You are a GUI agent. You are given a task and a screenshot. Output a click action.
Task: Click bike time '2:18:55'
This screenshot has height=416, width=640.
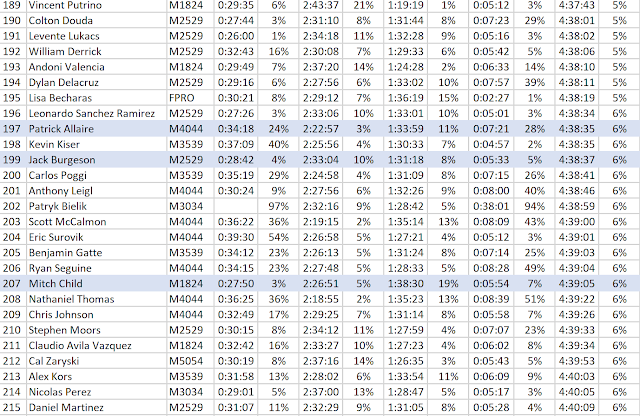pos(321,299)
